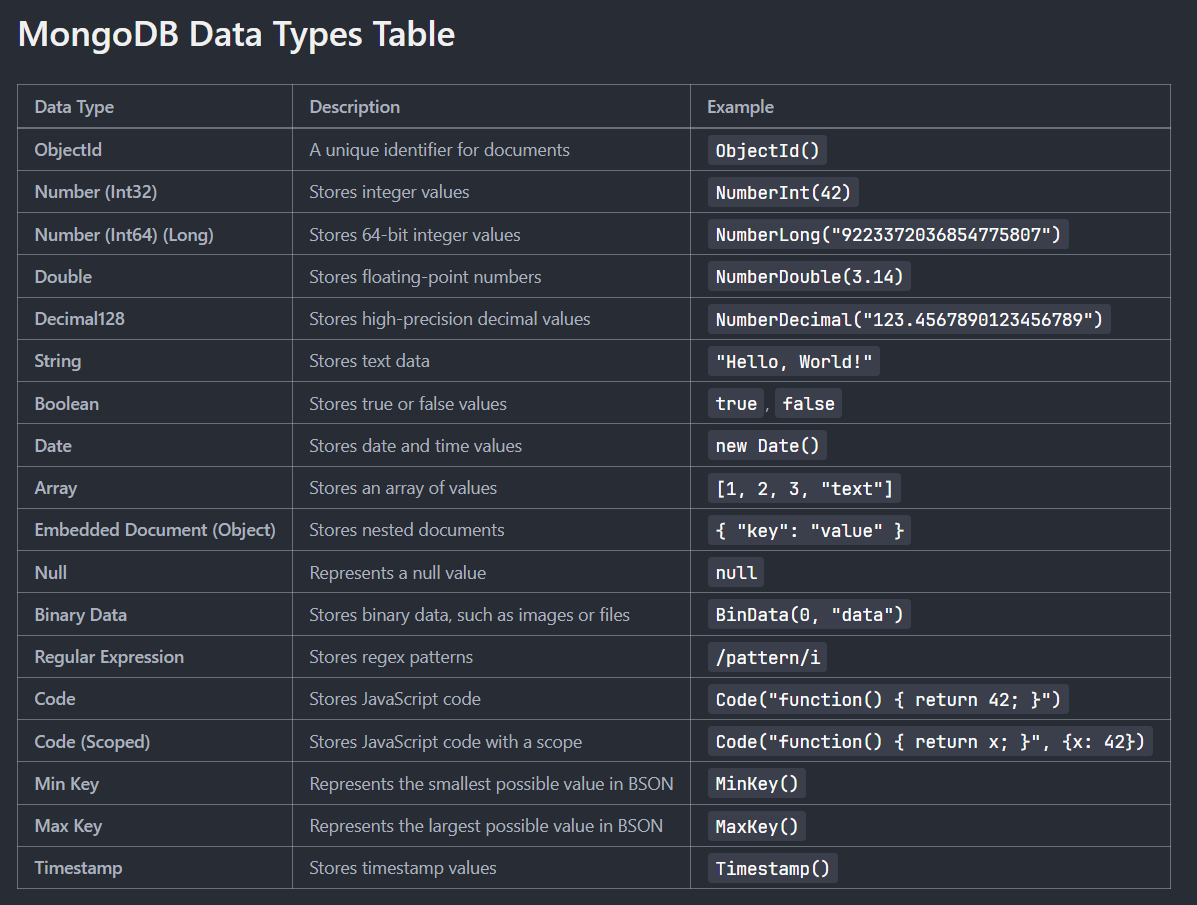The height and width of the screenshot is (905, 1197).
Task: Select the null example snippet
Action: tap(736, 571)
